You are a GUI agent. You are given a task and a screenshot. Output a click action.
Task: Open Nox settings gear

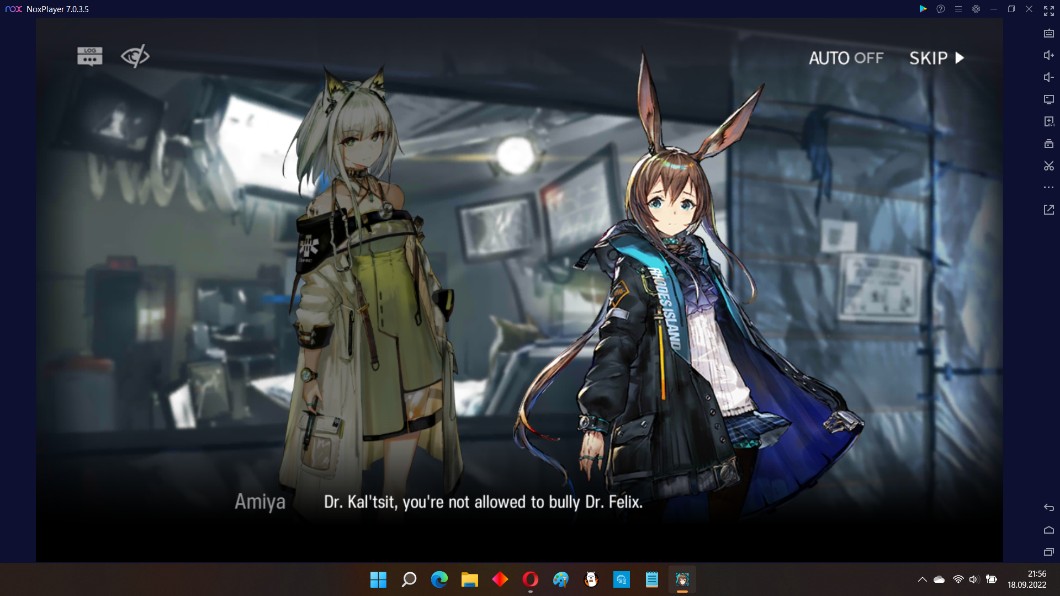tap(975, 9)
